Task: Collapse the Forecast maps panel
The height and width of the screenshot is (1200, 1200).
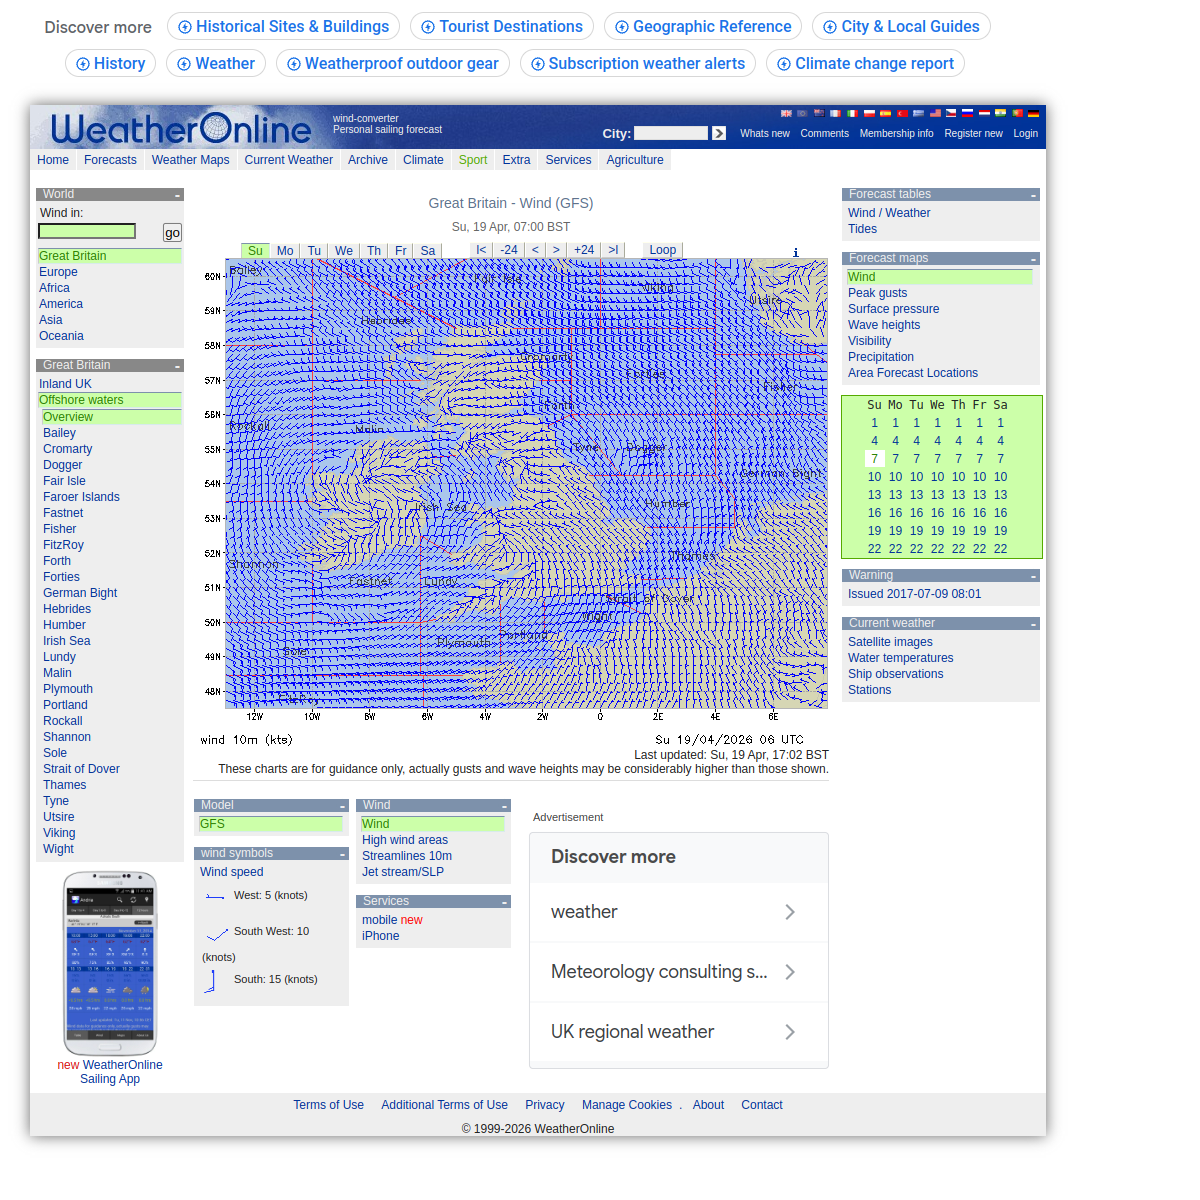Action: coord(1034,258)
